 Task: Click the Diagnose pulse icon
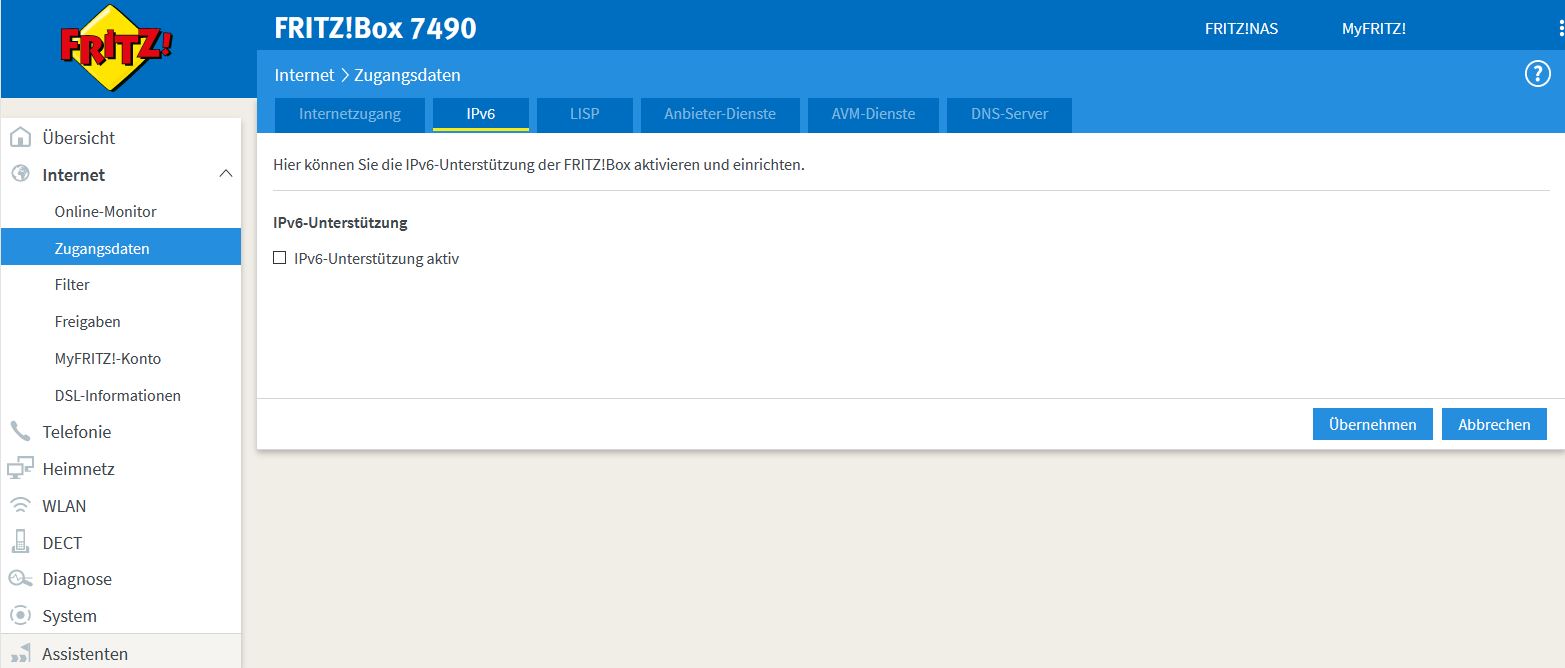coord(20,579)
